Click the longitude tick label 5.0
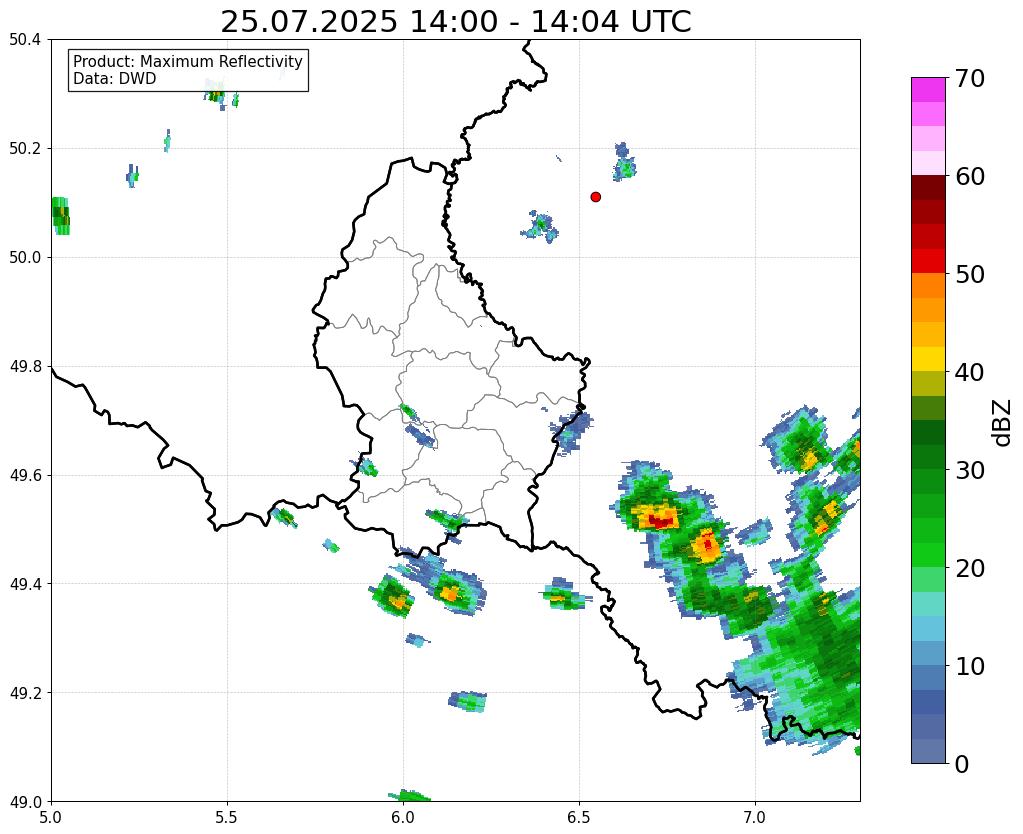This screenshot has width=1023, height=834. (x=52, y=816)
